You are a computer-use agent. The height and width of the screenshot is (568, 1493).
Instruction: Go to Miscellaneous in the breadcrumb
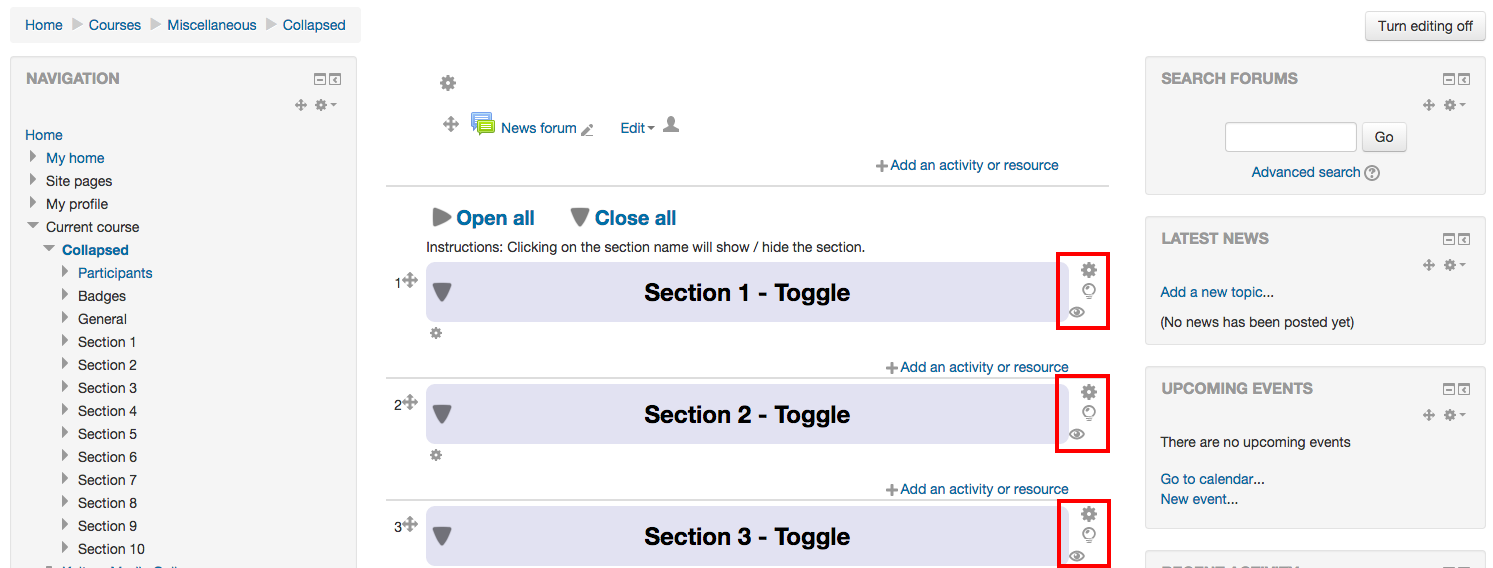point(212,25)
